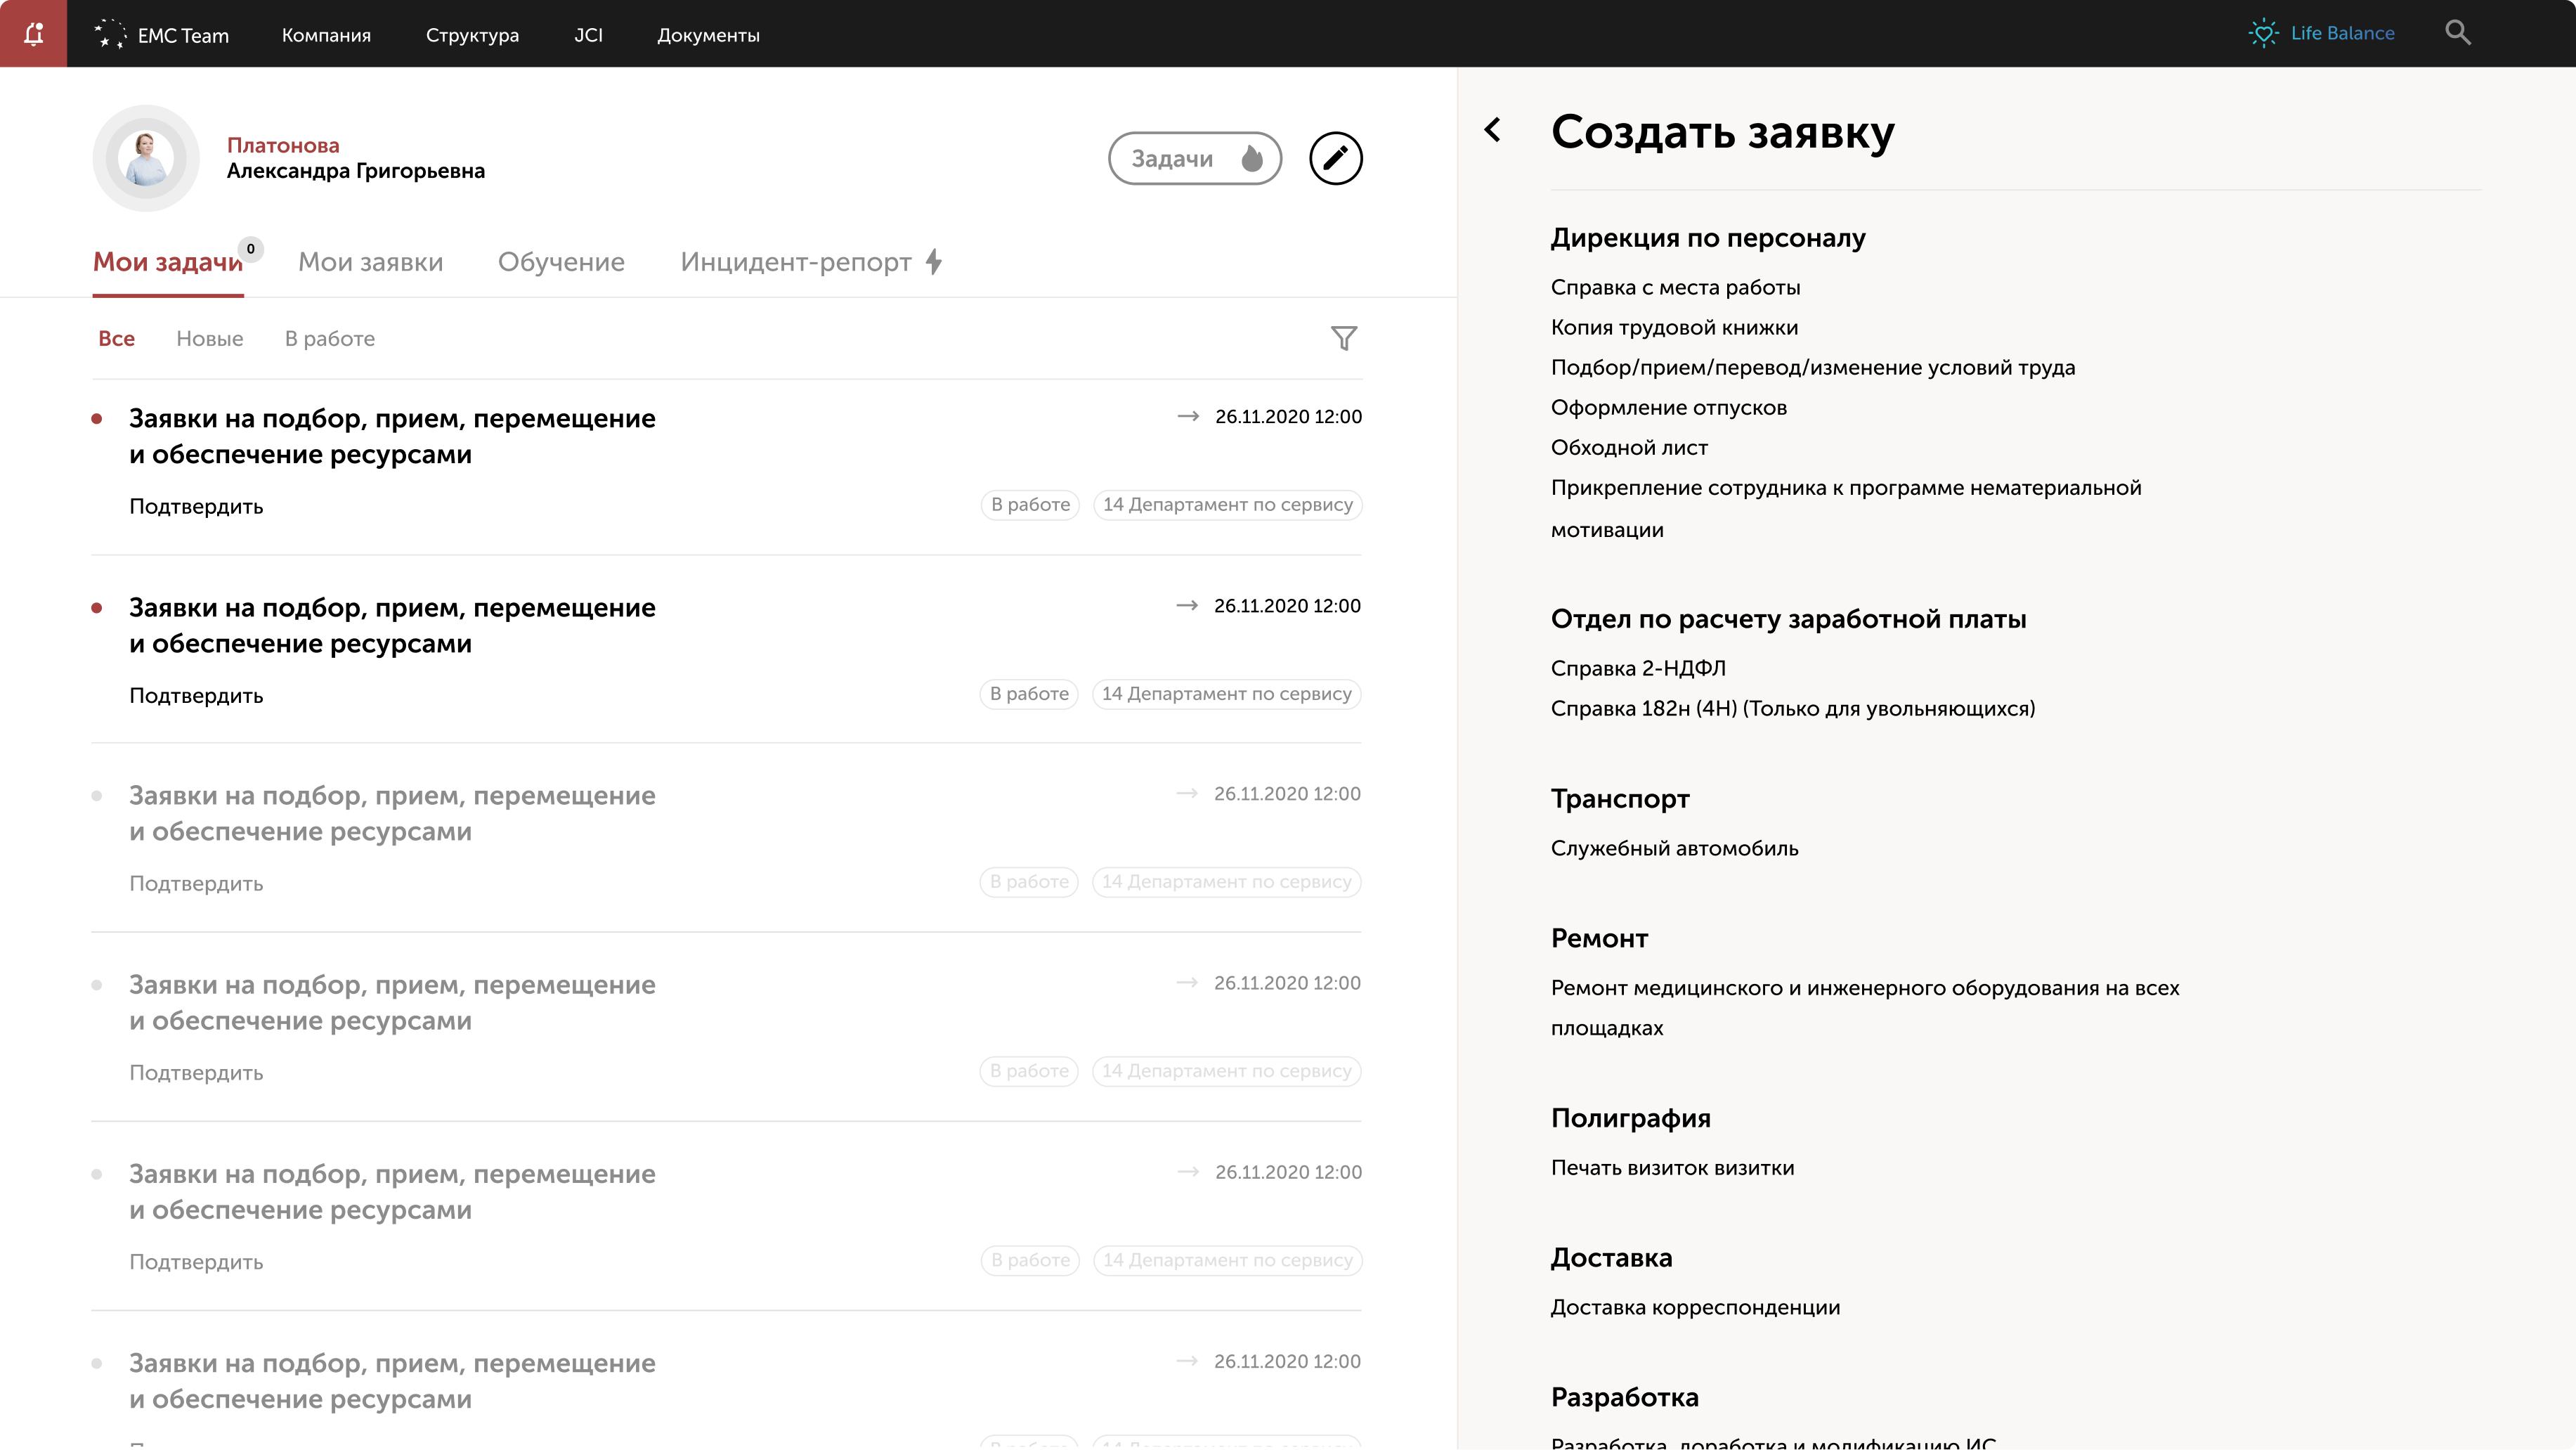Choose Справка 2-НДФЛ request type

tap(1638, 668)
